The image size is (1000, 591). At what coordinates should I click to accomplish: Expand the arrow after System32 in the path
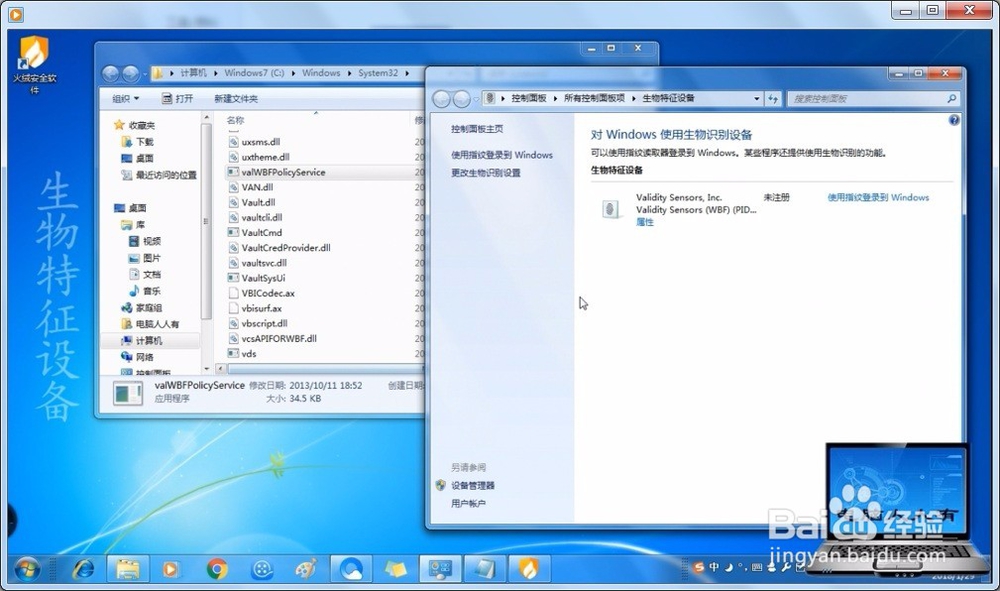tap(407, 73)
